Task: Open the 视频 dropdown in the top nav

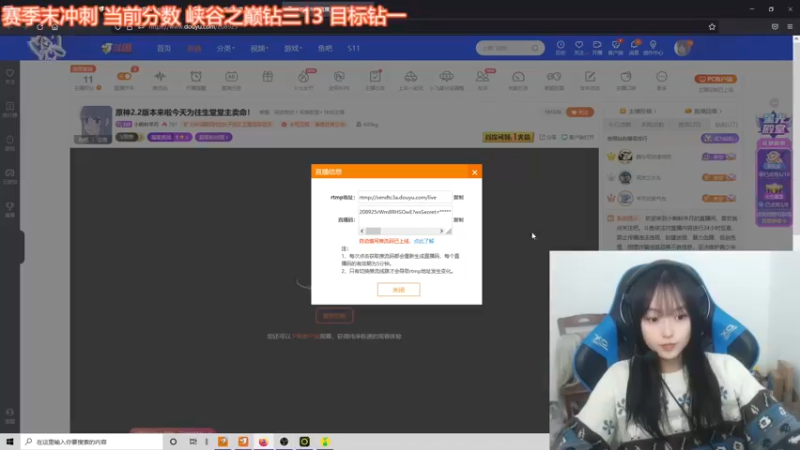Action: (x=259, y=48)
